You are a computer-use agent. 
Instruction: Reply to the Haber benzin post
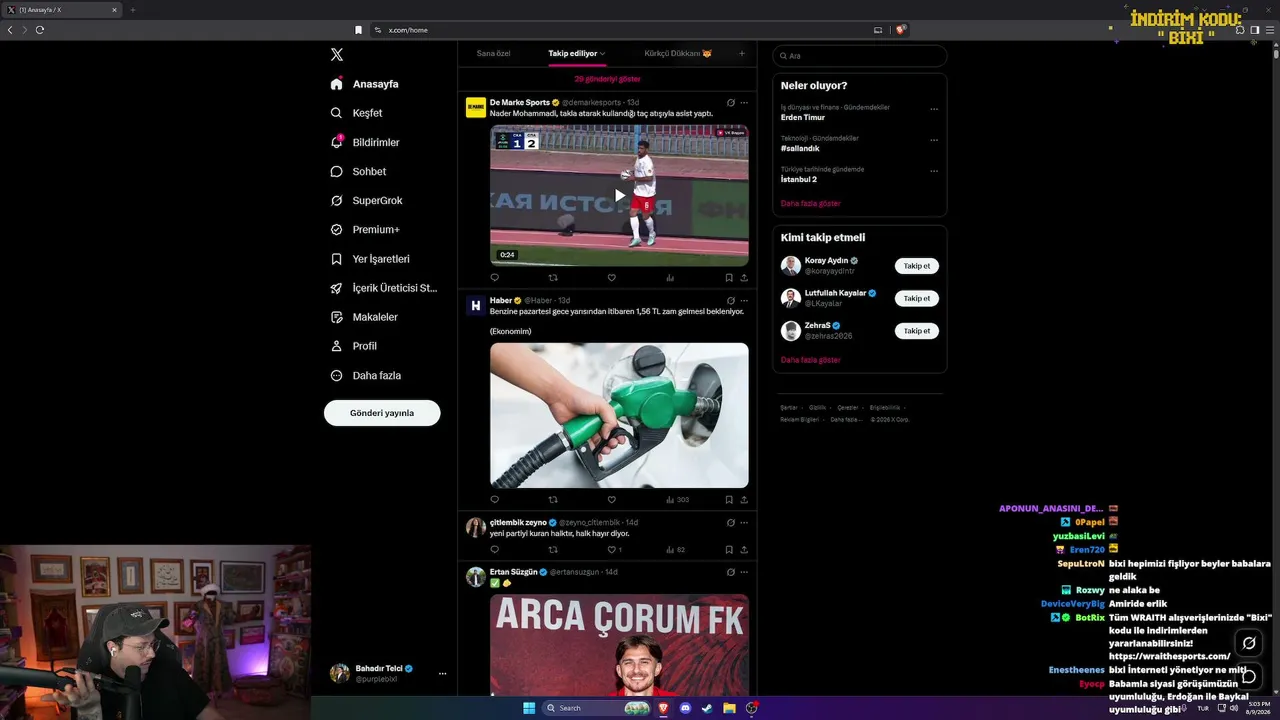pyautogui.click(x=494, y=499)
